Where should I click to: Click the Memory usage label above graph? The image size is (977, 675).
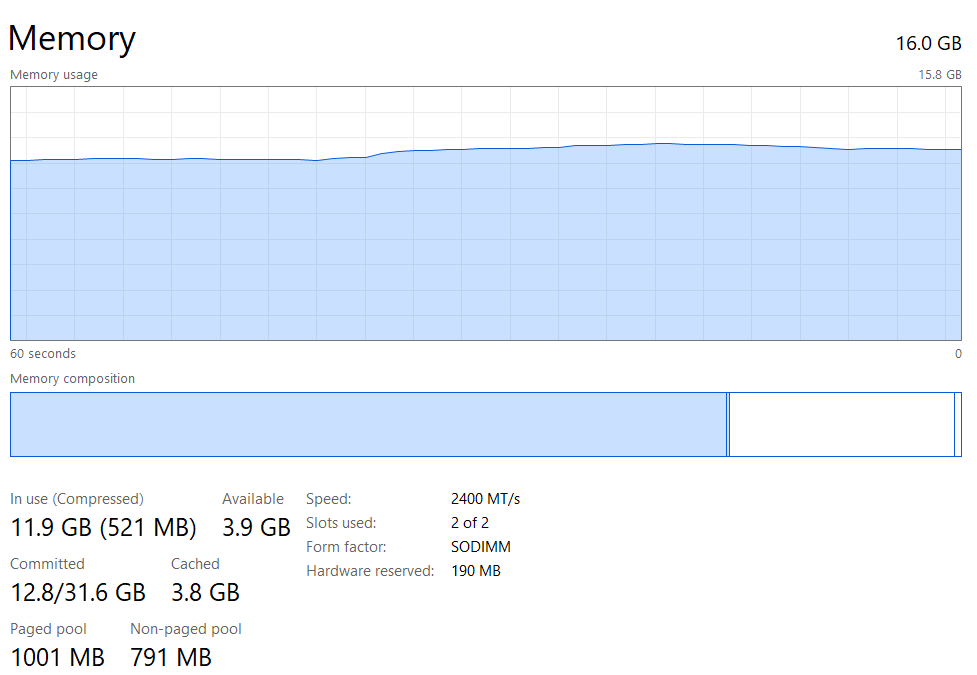[x=54, y=75]
